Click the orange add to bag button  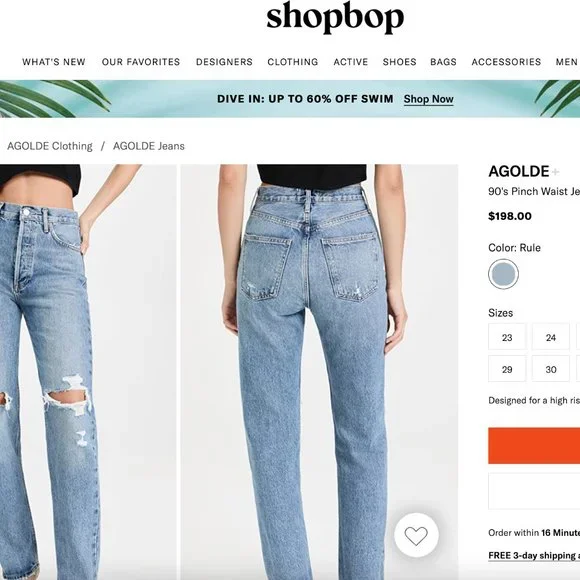[534, 446]
